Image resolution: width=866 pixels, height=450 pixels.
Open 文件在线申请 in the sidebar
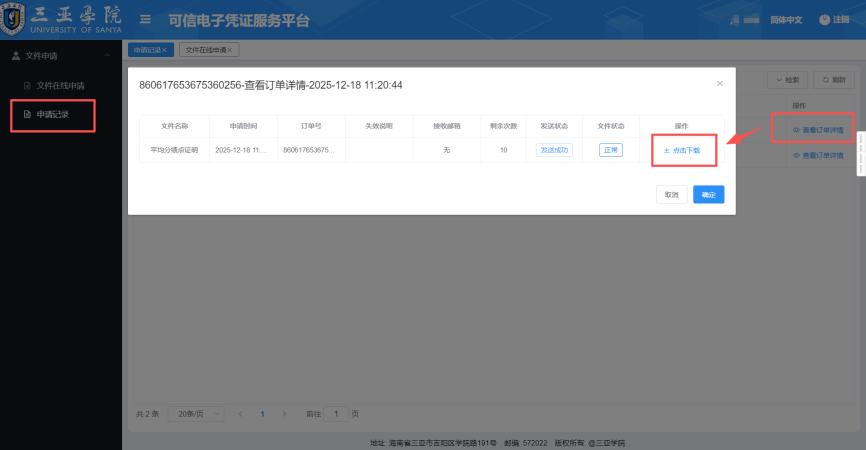60,86
